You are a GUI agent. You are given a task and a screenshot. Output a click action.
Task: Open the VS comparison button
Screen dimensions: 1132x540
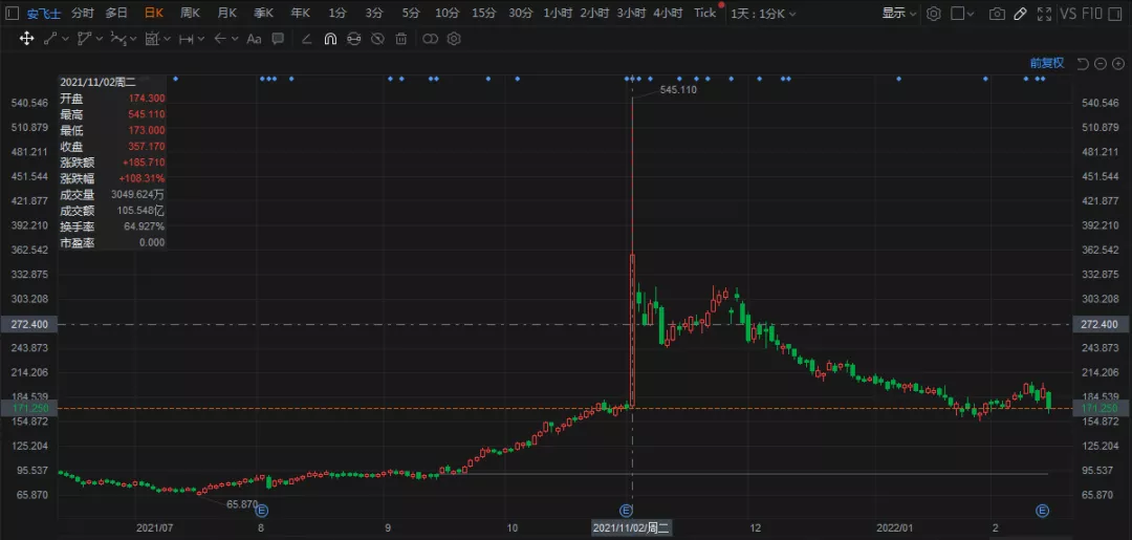[x=1068, y=13]
